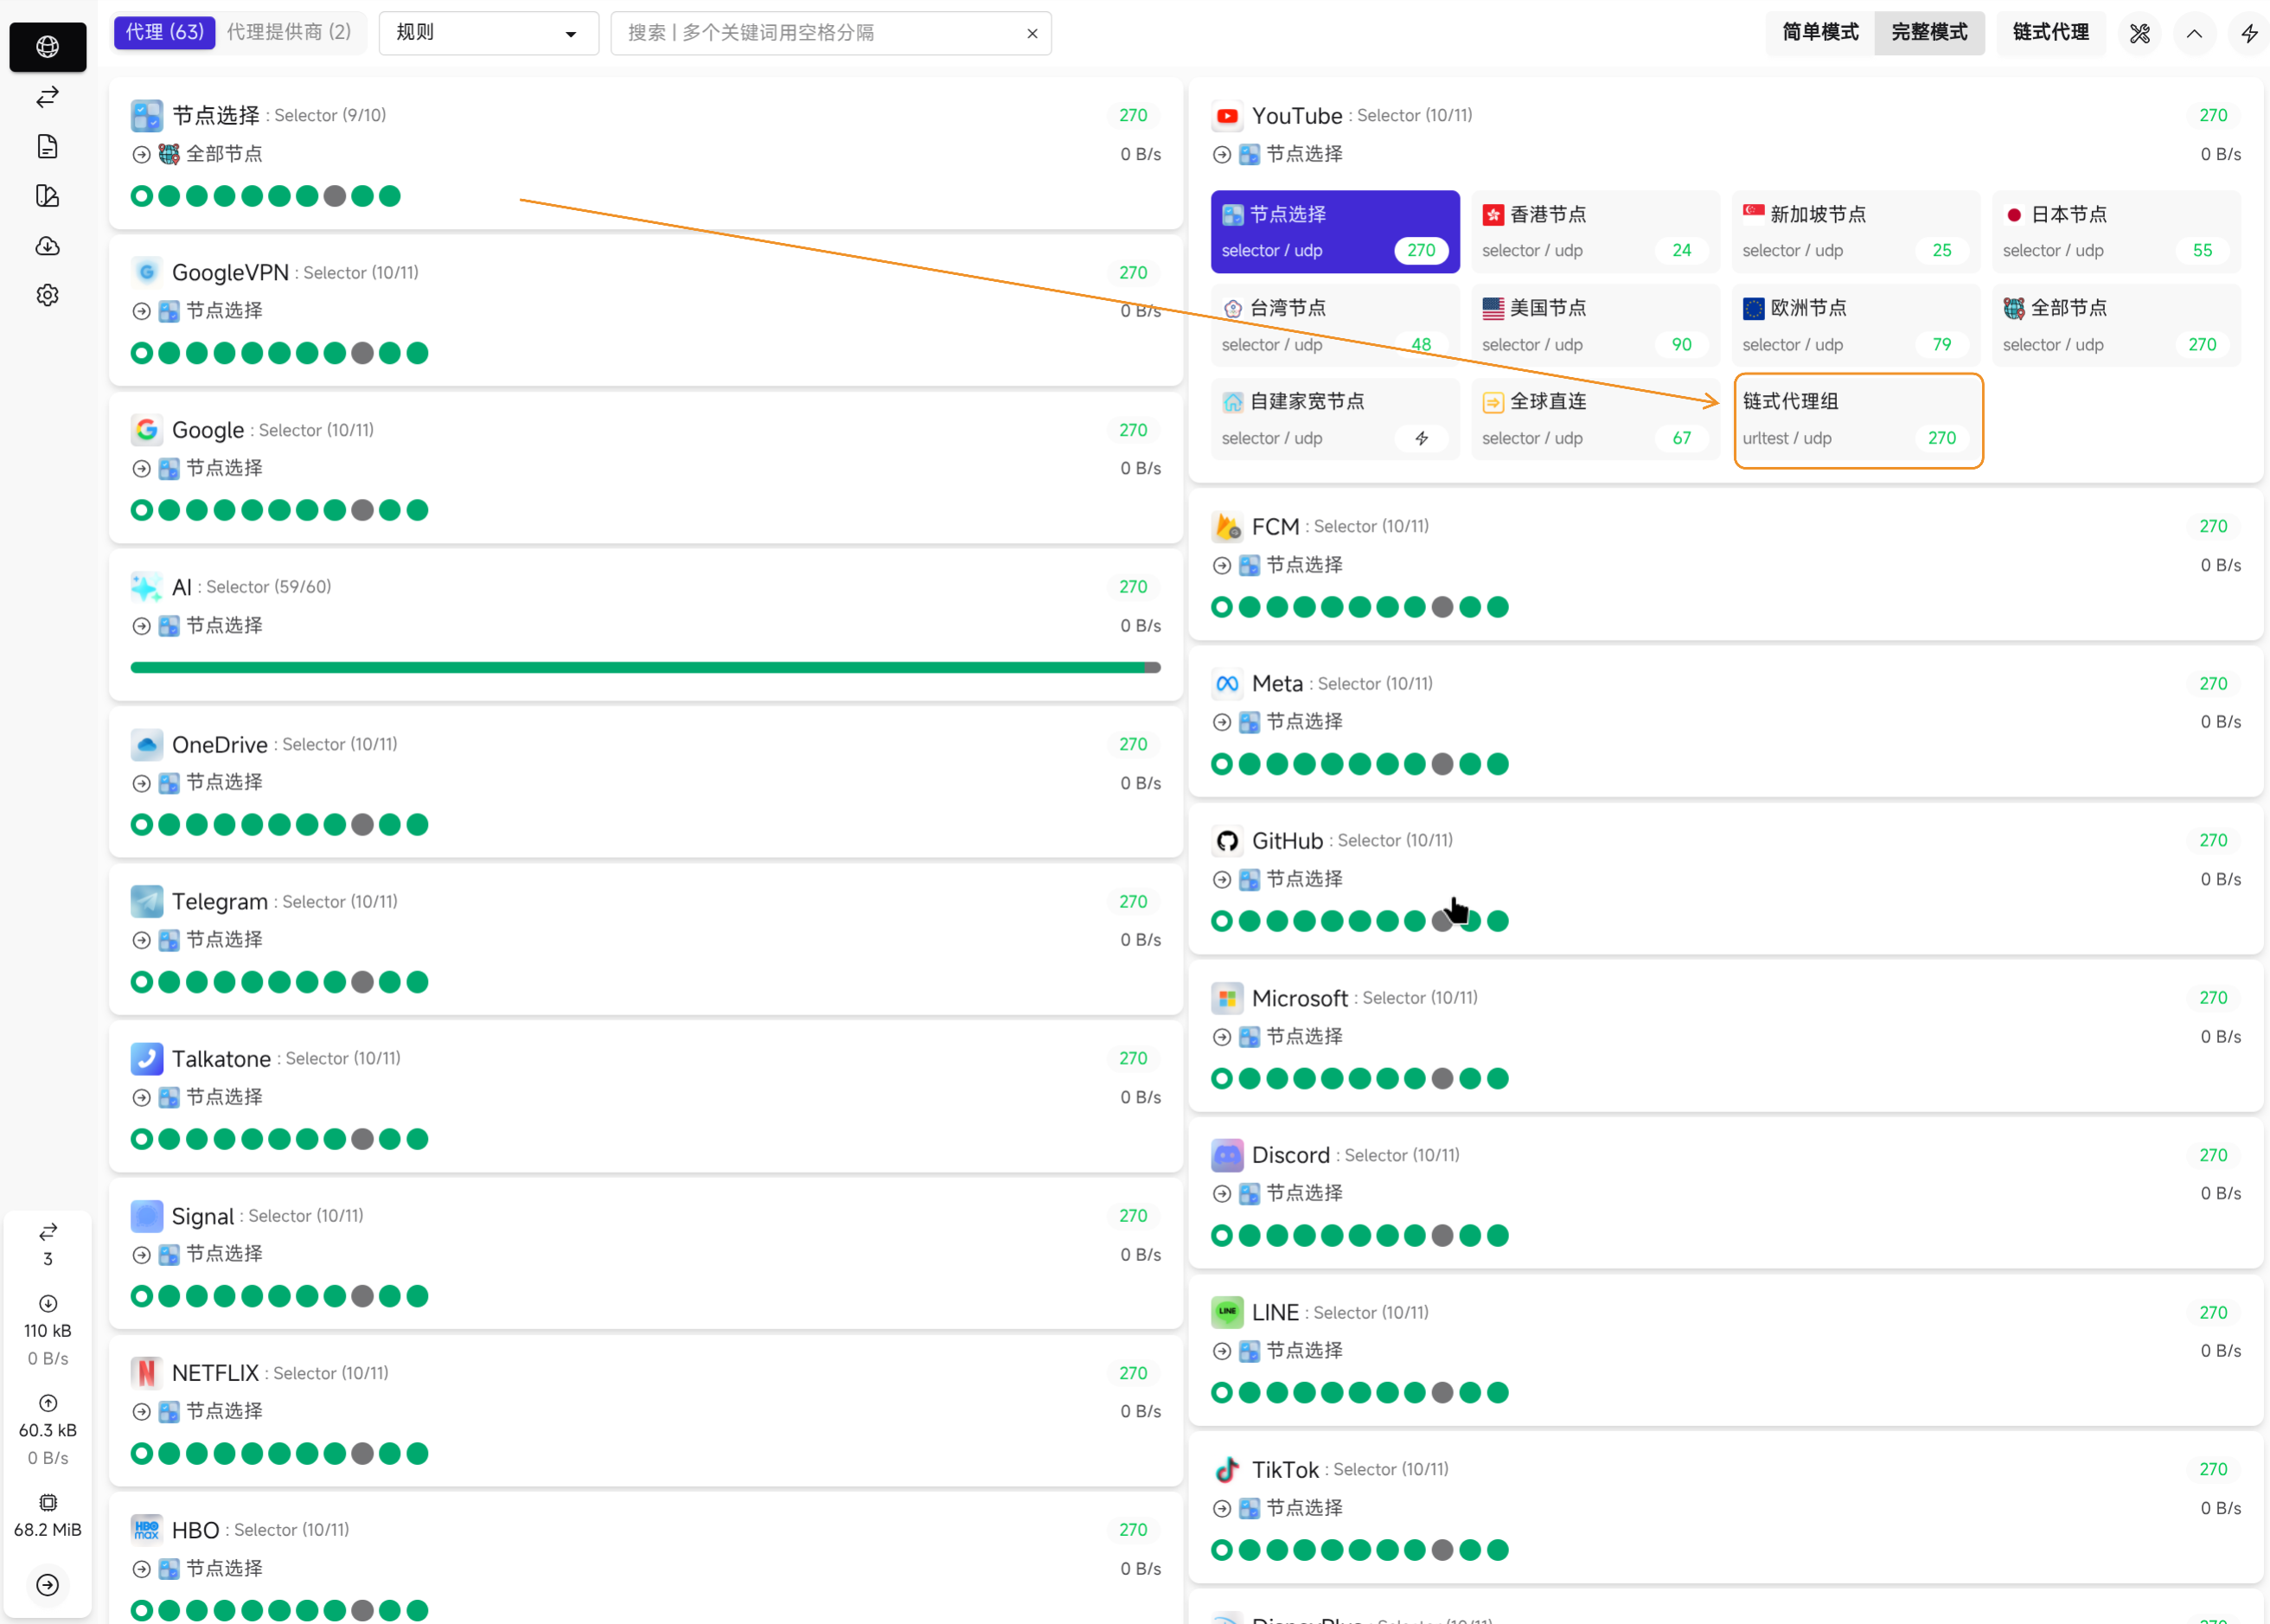Click the TikTok group icon

1227,1469
